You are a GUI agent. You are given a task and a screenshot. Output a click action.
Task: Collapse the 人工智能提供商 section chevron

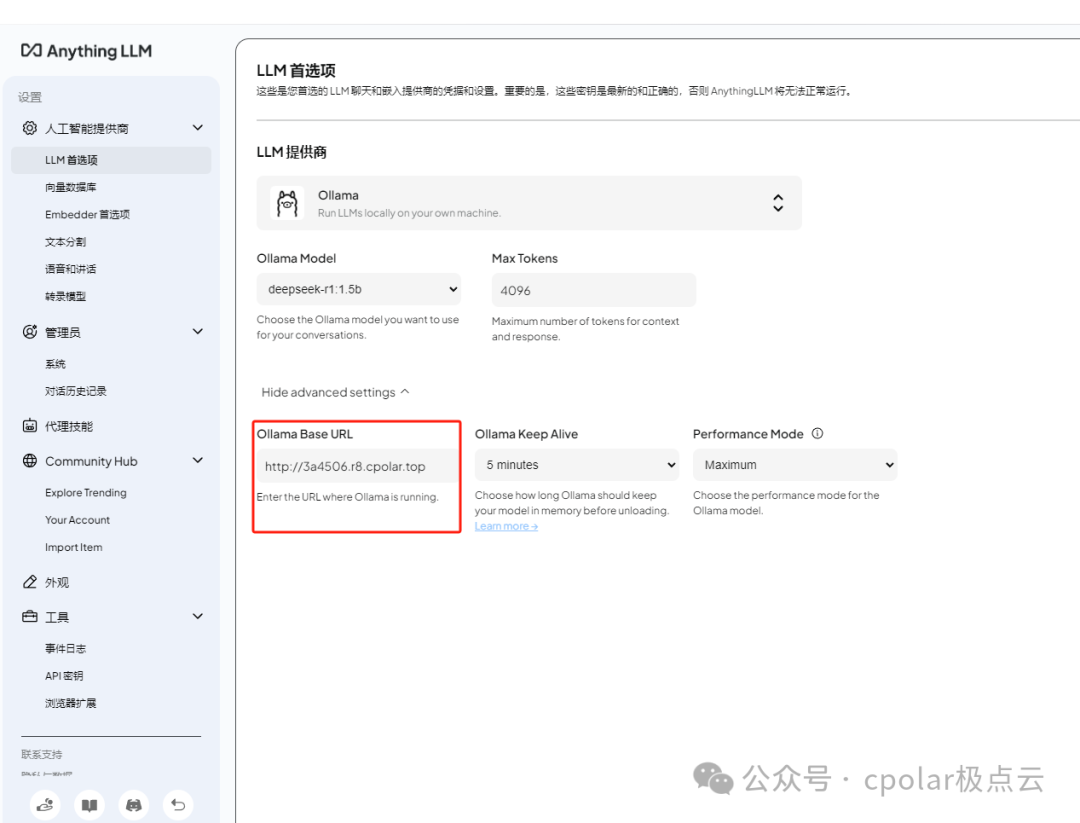(198, 127)
